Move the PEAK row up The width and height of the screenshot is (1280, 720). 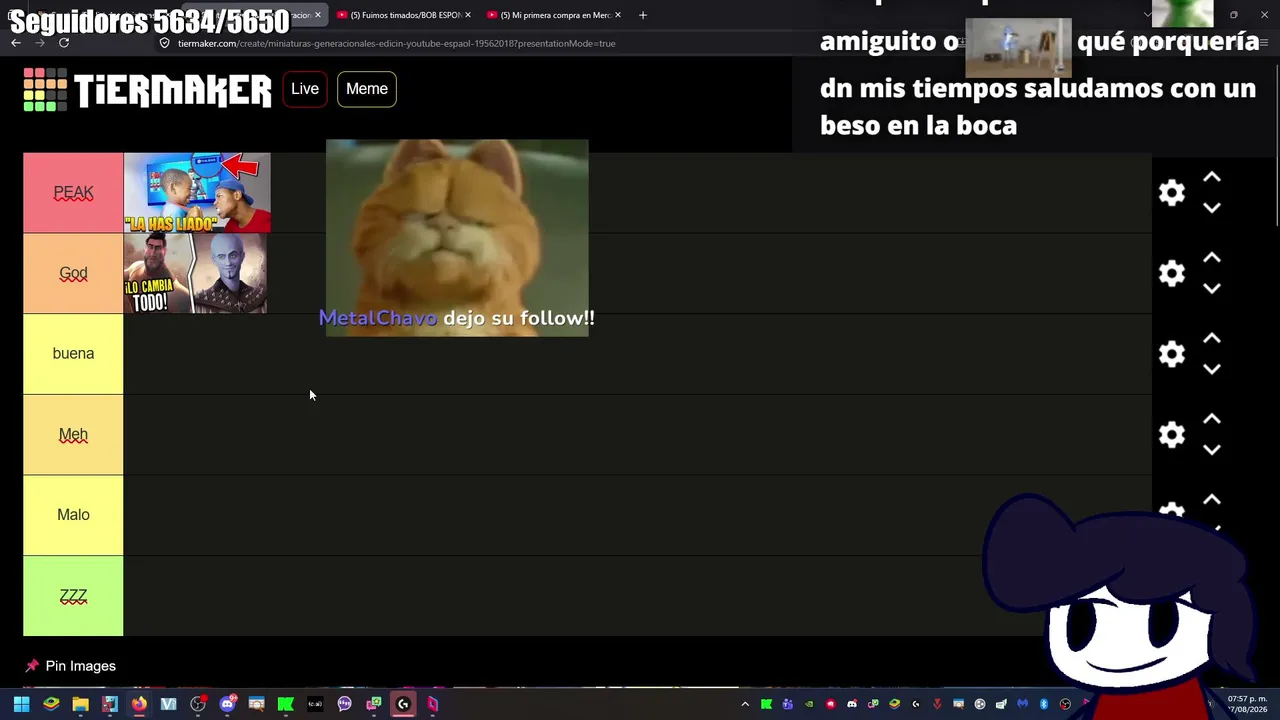[x=1212, y=178]
